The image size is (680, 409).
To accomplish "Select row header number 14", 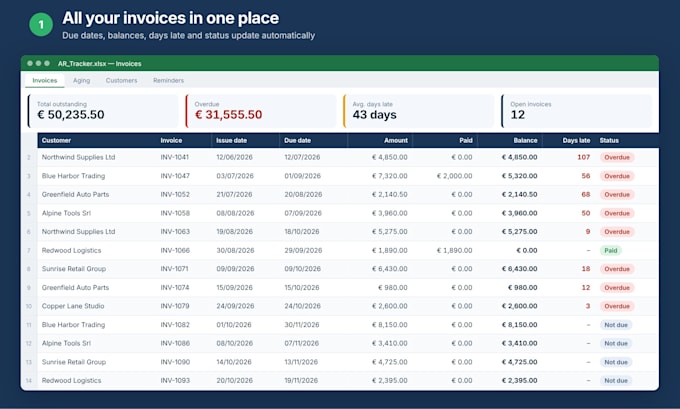I will [x=29, y=380].
